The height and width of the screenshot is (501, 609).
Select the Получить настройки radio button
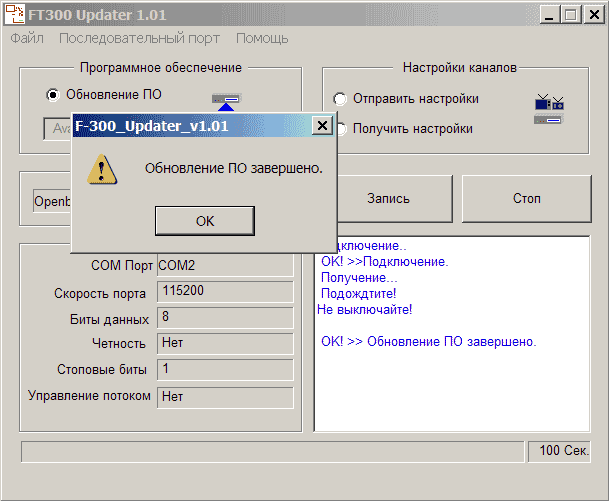click(341, 129)
